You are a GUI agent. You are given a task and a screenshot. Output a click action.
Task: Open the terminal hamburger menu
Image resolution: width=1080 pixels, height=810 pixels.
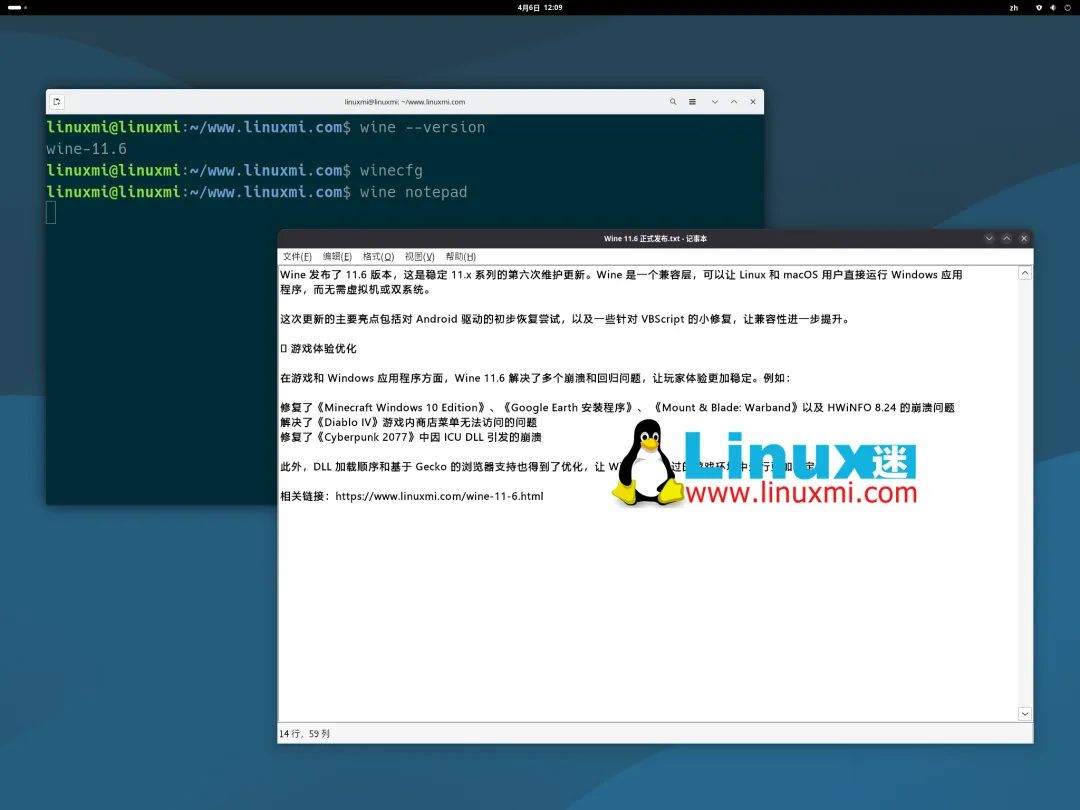pyautogui.click(x=692, y=101)
